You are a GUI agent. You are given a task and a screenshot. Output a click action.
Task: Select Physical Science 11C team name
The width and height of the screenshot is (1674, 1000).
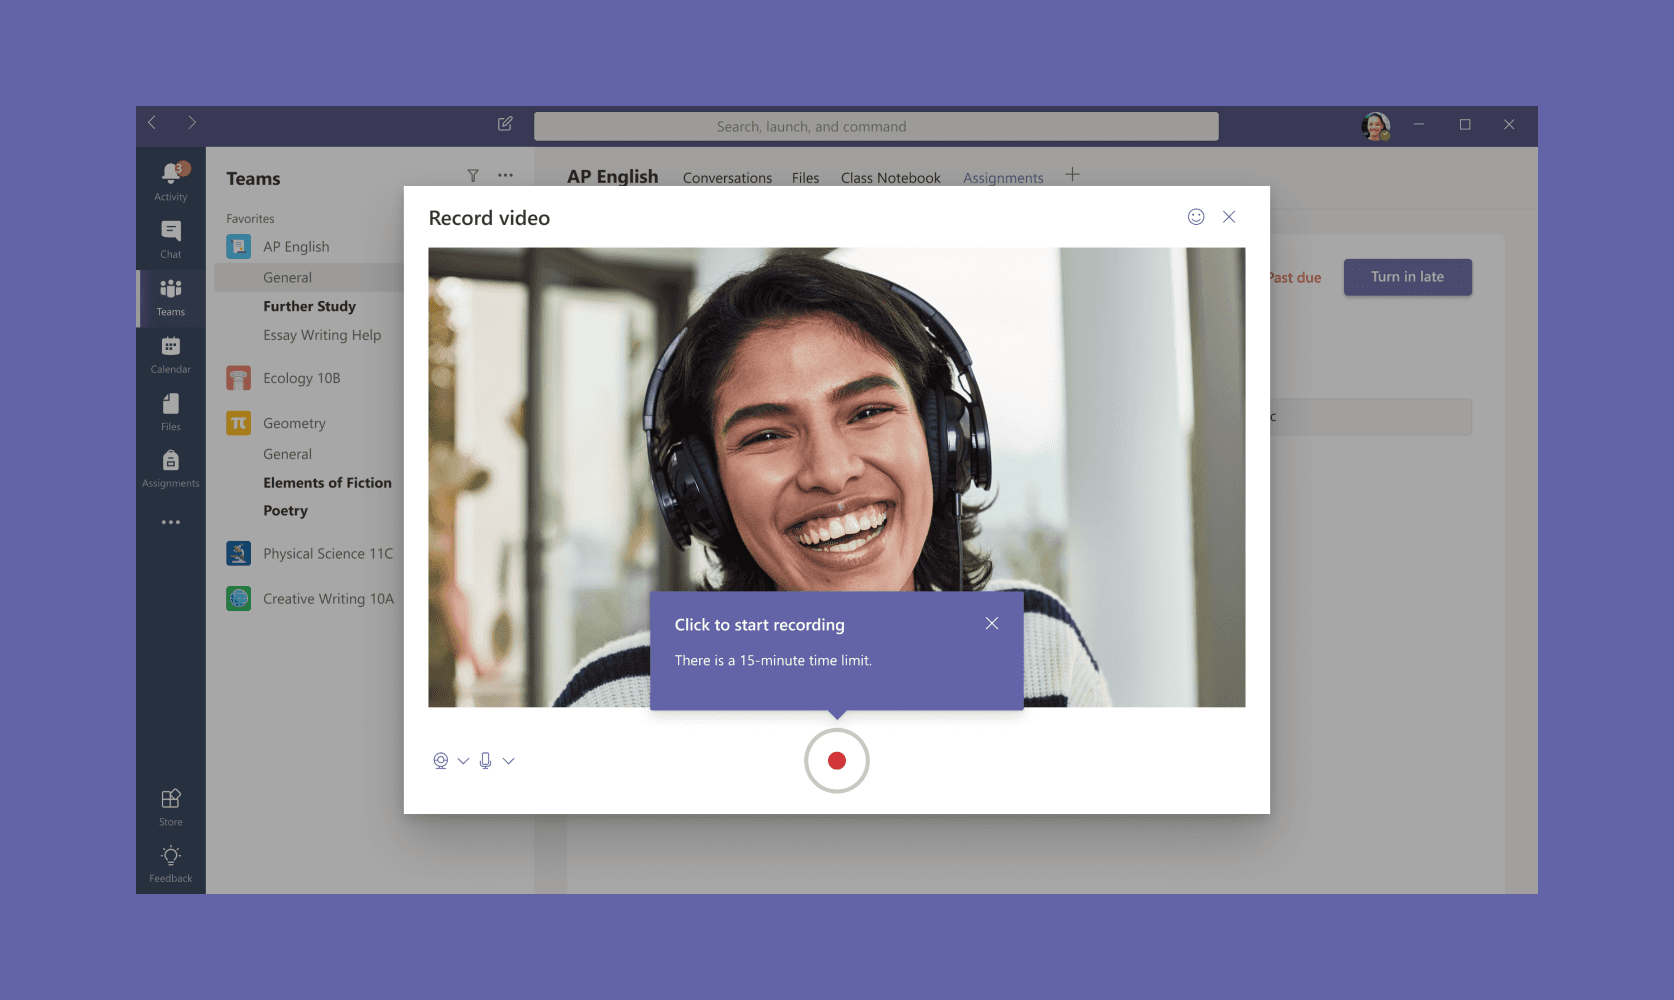click(328, 553)
